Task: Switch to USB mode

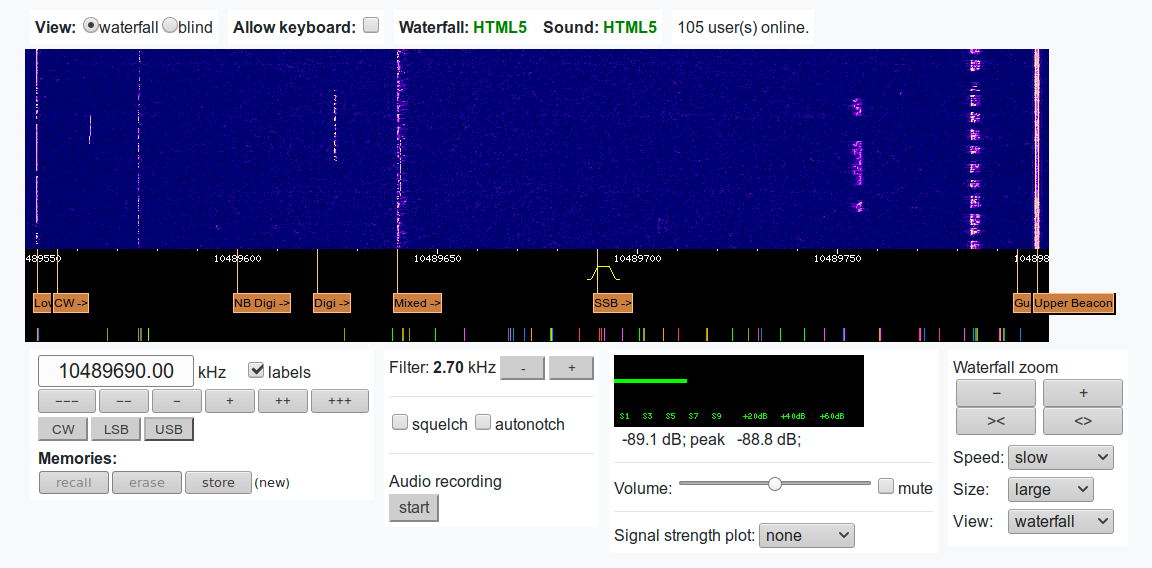Action: click(x=169, y=429)
